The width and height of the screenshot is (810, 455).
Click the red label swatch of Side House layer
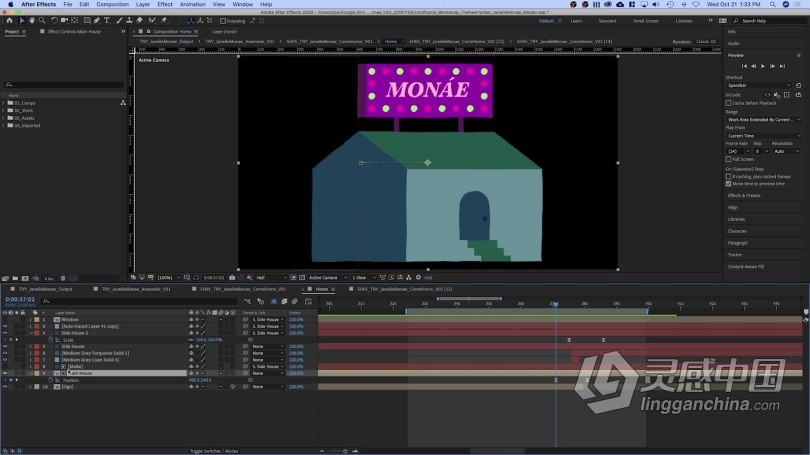tap(37, 347)
